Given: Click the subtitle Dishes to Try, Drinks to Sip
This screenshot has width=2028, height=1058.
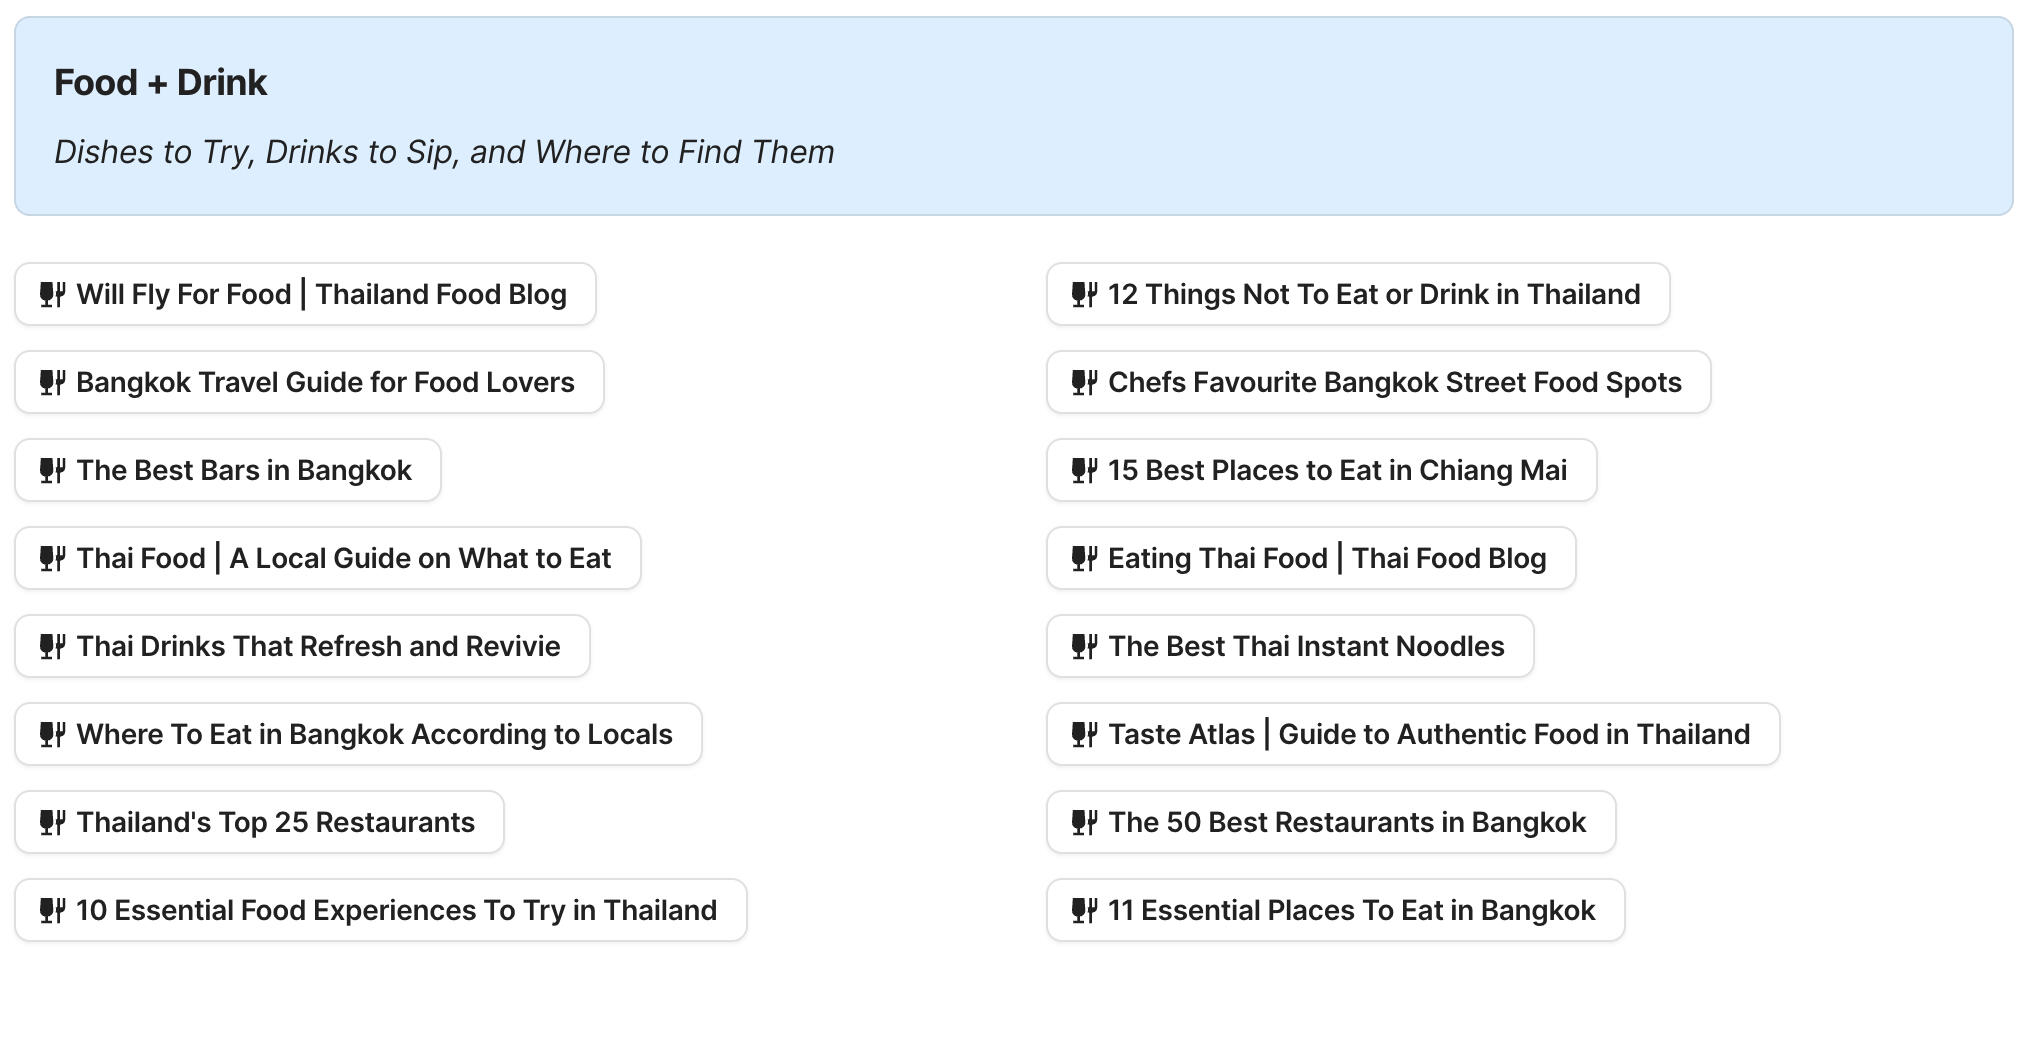Looking at the screenshot, I should [x=444, y=152].
